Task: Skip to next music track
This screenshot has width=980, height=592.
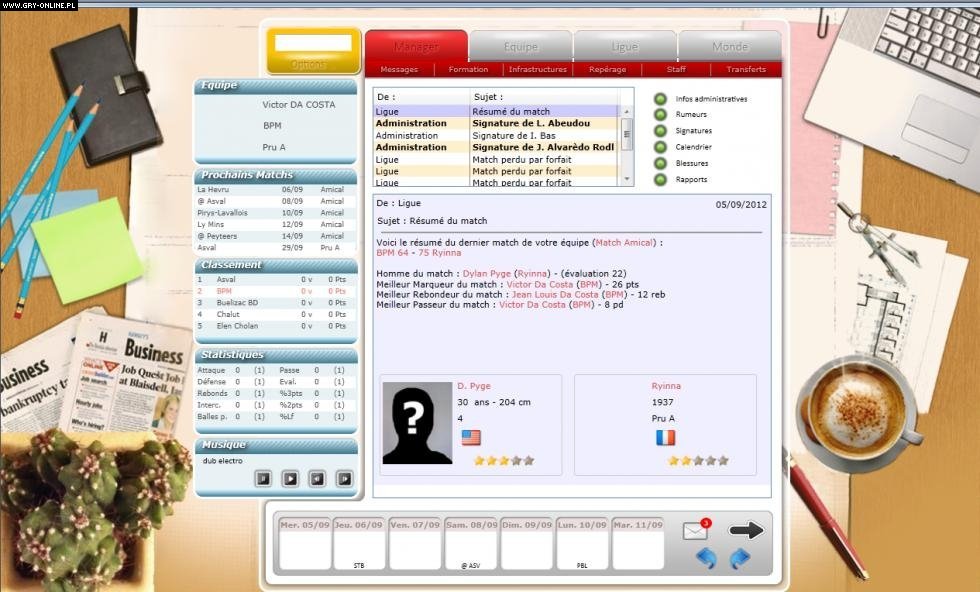Action: [x=343, y=479]
